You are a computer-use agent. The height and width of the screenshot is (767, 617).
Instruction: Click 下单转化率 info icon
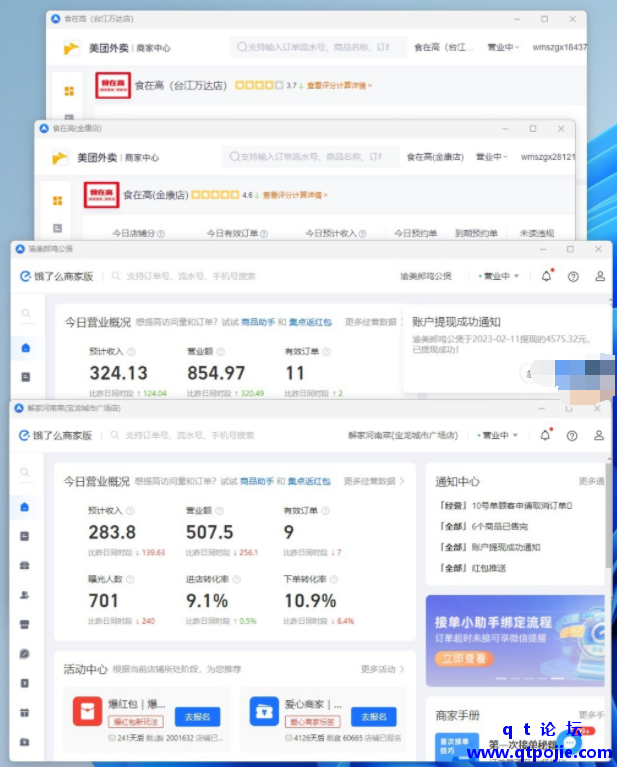334,579
